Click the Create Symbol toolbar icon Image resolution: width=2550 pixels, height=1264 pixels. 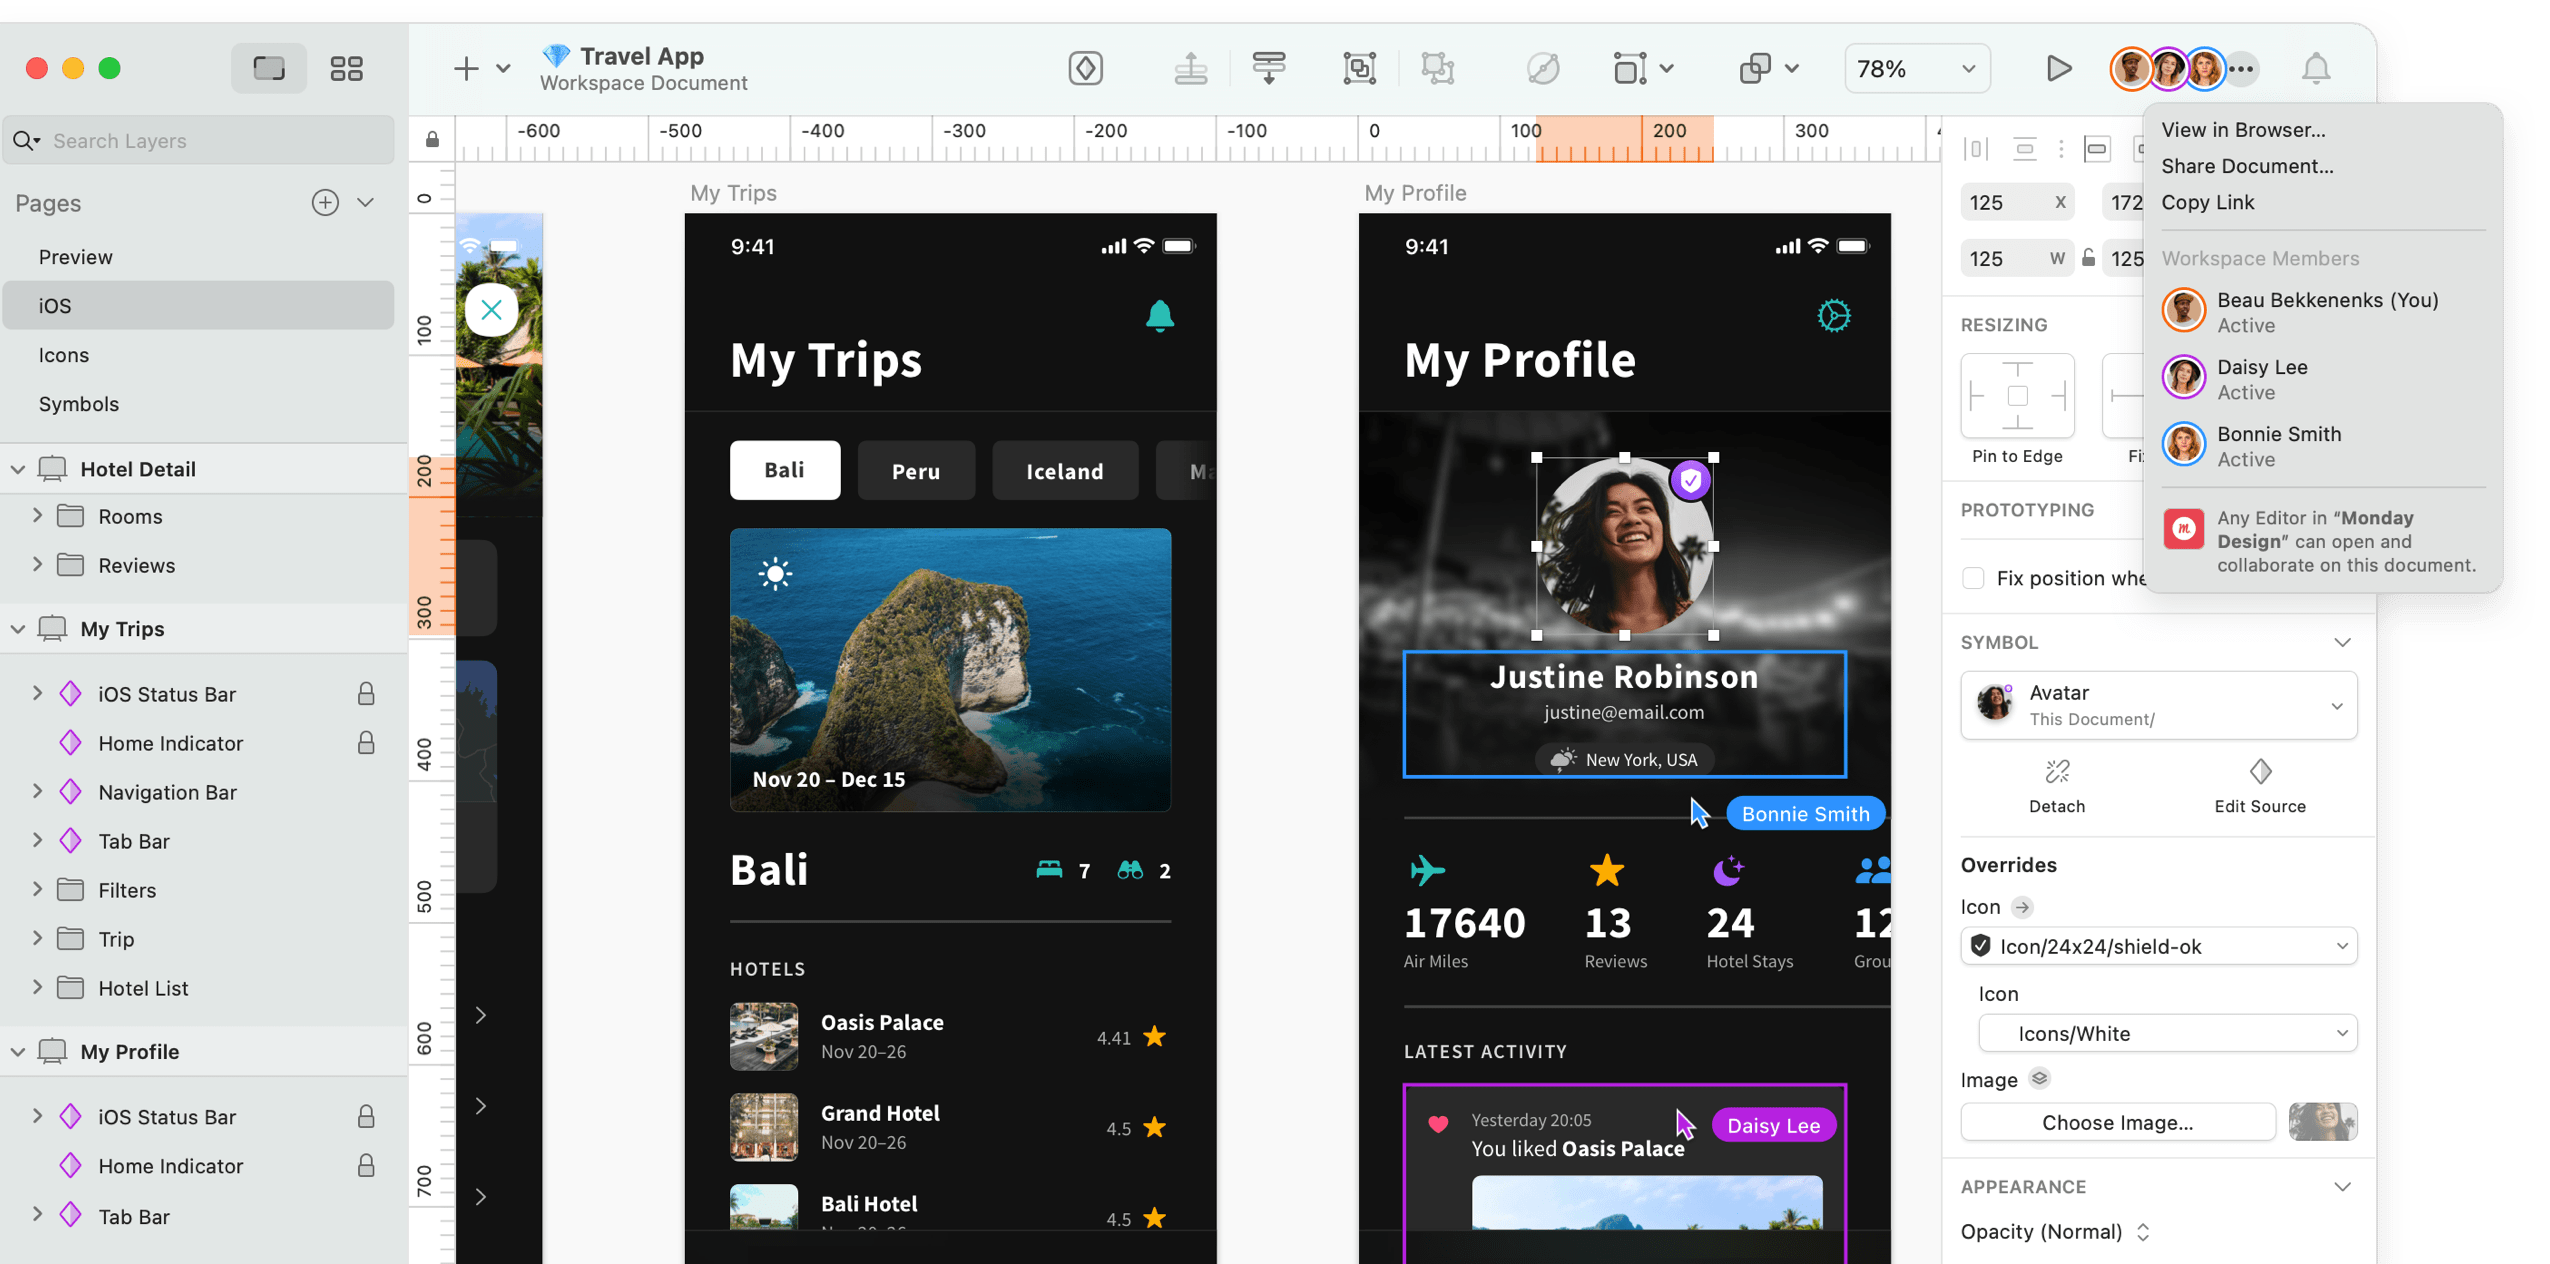pyautogui.click(x=1085, y=68)
